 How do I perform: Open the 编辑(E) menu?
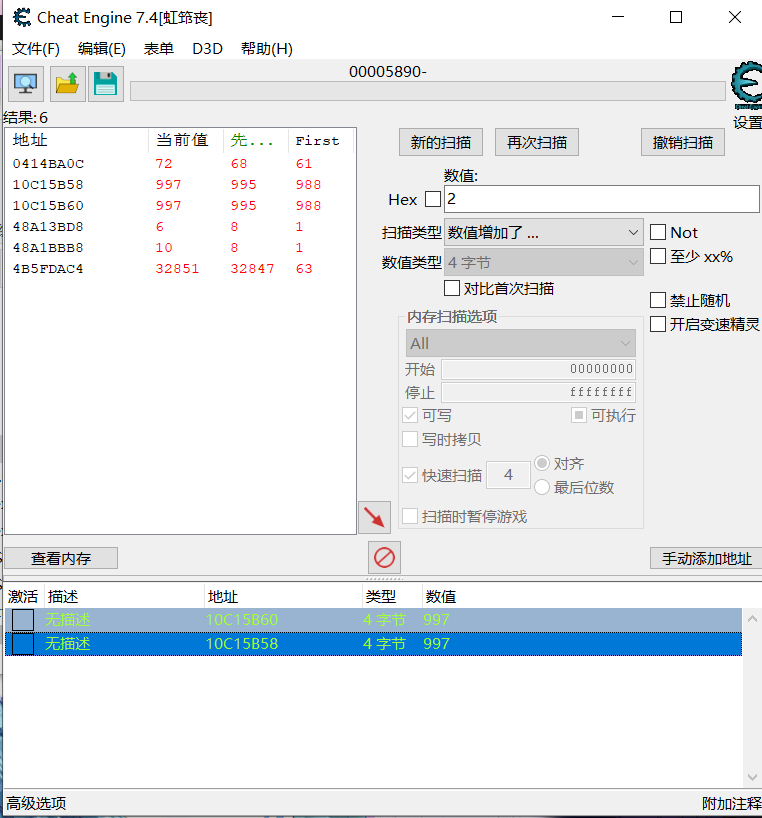tap(102, 49)
